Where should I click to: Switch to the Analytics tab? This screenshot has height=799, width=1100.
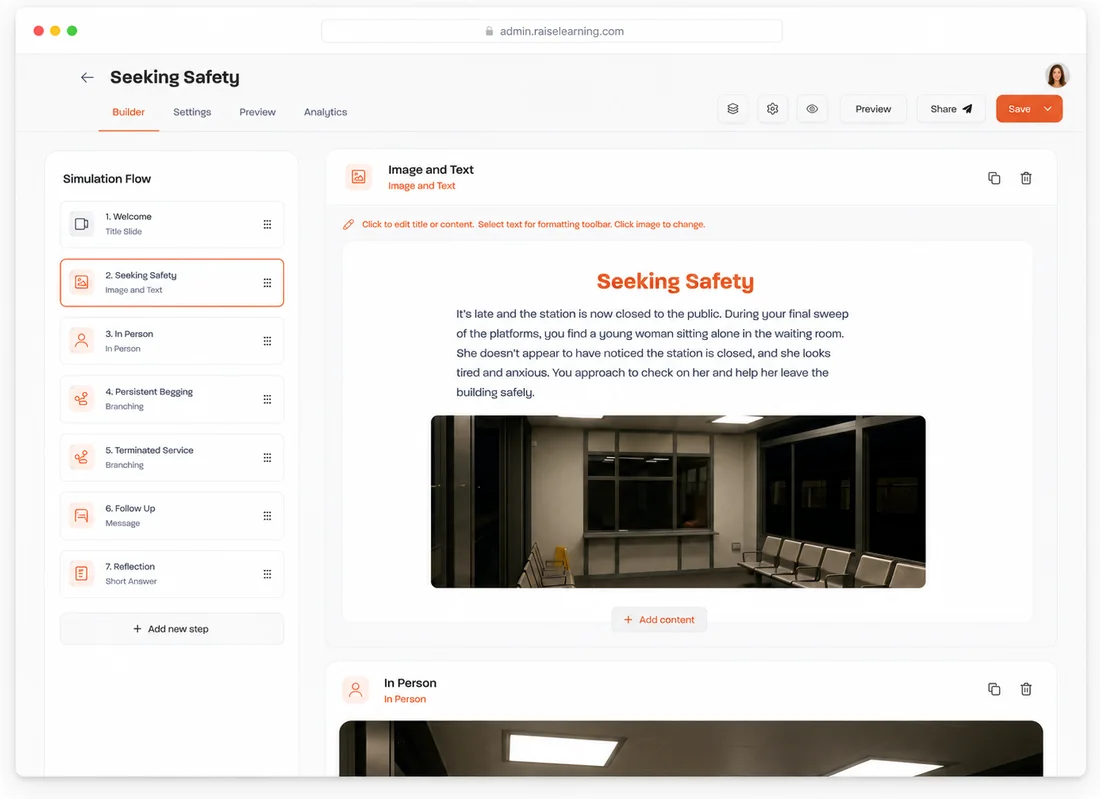(x=326, y=112)
